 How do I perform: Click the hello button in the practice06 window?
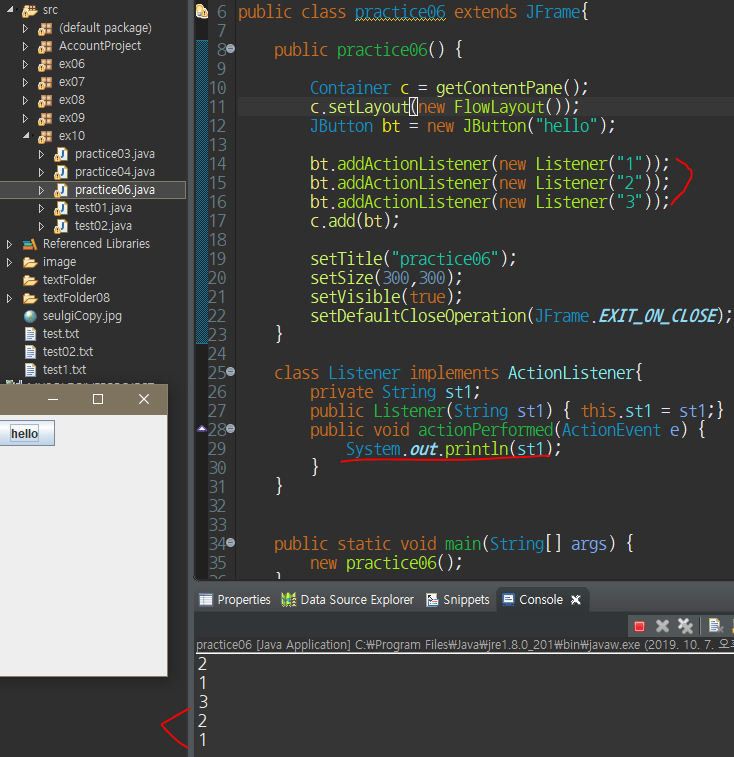25,434
